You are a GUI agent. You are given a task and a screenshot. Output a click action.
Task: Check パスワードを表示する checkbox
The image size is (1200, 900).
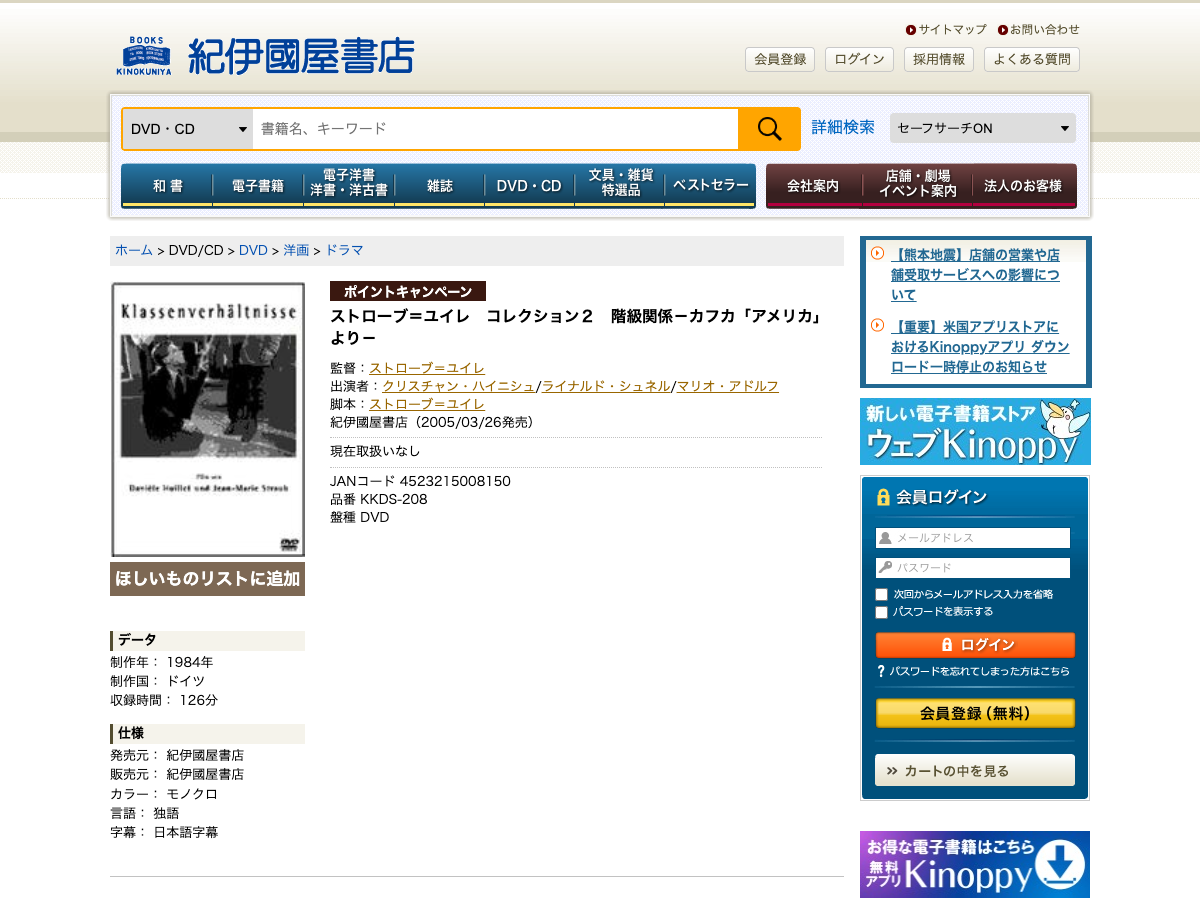point(882,612)
